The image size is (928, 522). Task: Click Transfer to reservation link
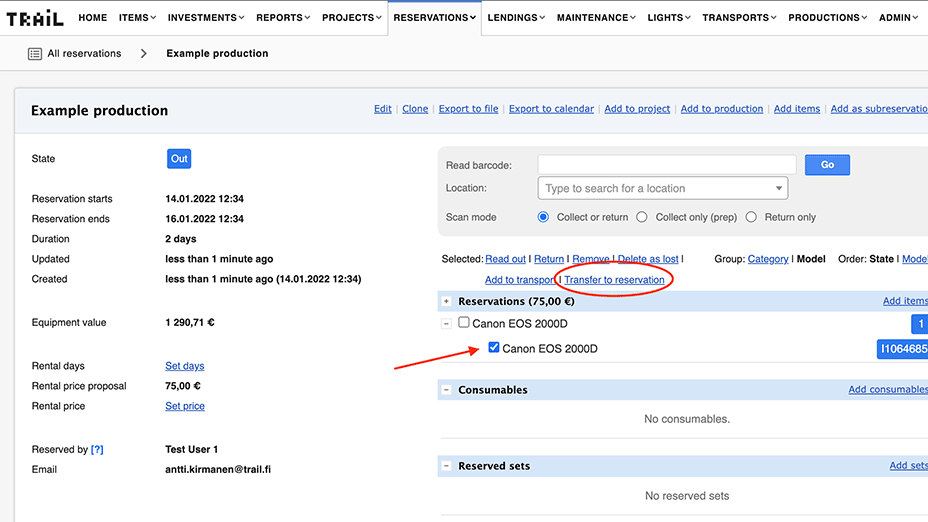(614, 280)
